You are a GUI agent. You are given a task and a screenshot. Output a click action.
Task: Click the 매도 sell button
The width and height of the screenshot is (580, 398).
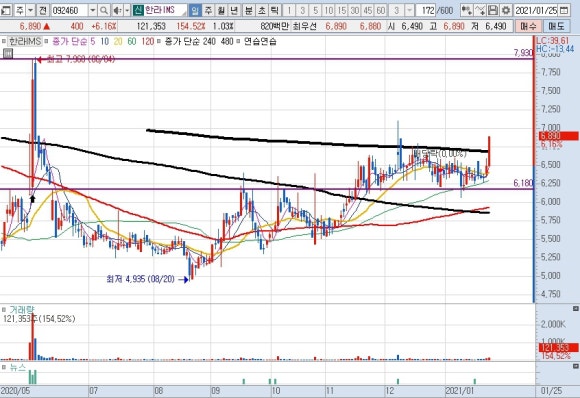click(x=556, y=26)
